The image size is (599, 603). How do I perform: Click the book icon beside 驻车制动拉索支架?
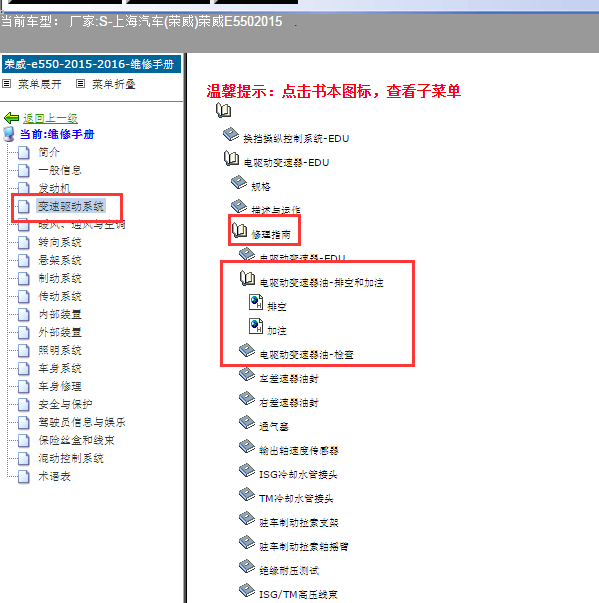[247, 518]
